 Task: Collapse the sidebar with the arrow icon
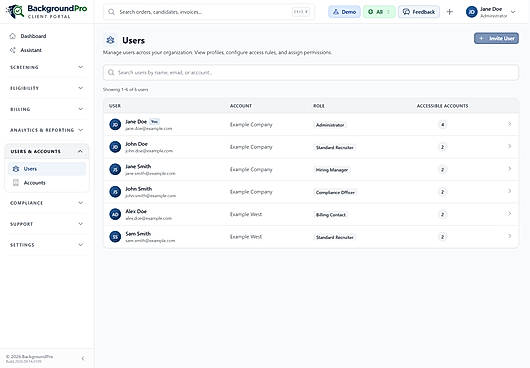click(x=83, y=358)
